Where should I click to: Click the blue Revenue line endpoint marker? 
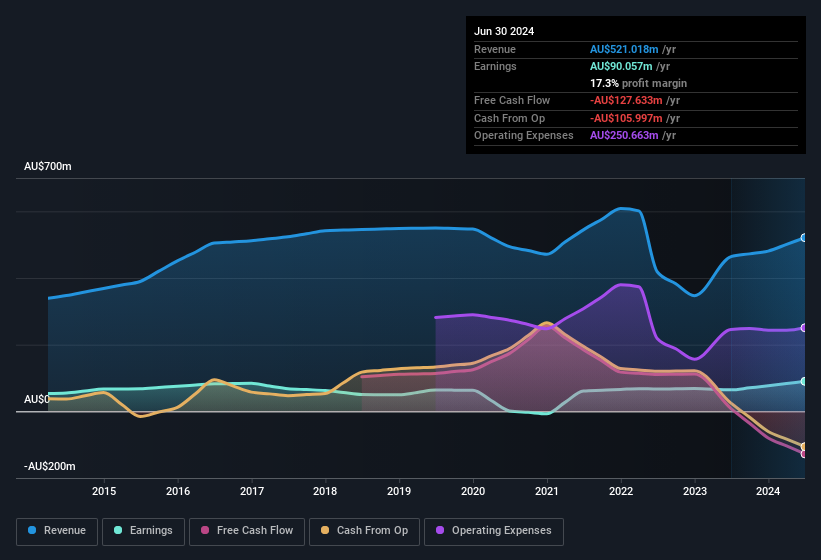click(804, 238)
